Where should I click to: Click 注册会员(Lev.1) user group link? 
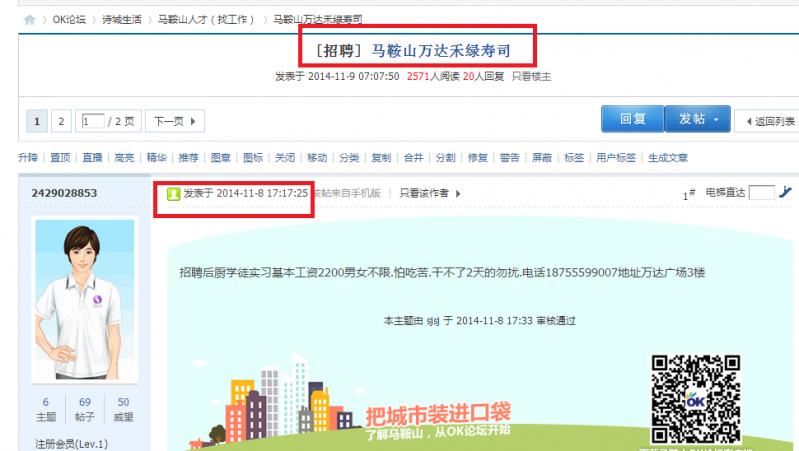[71, 444]
